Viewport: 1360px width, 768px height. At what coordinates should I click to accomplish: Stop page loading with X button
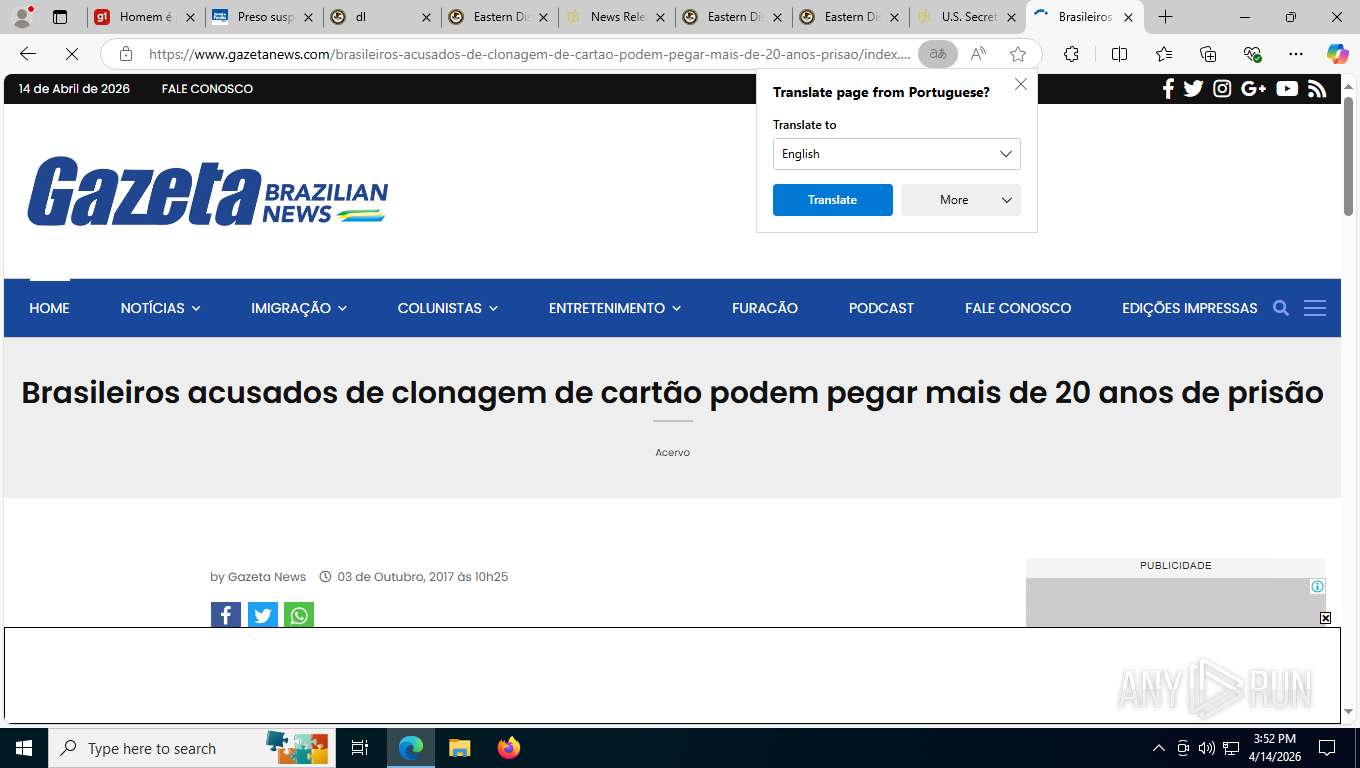pyautogui.click(x=72, y=54)
